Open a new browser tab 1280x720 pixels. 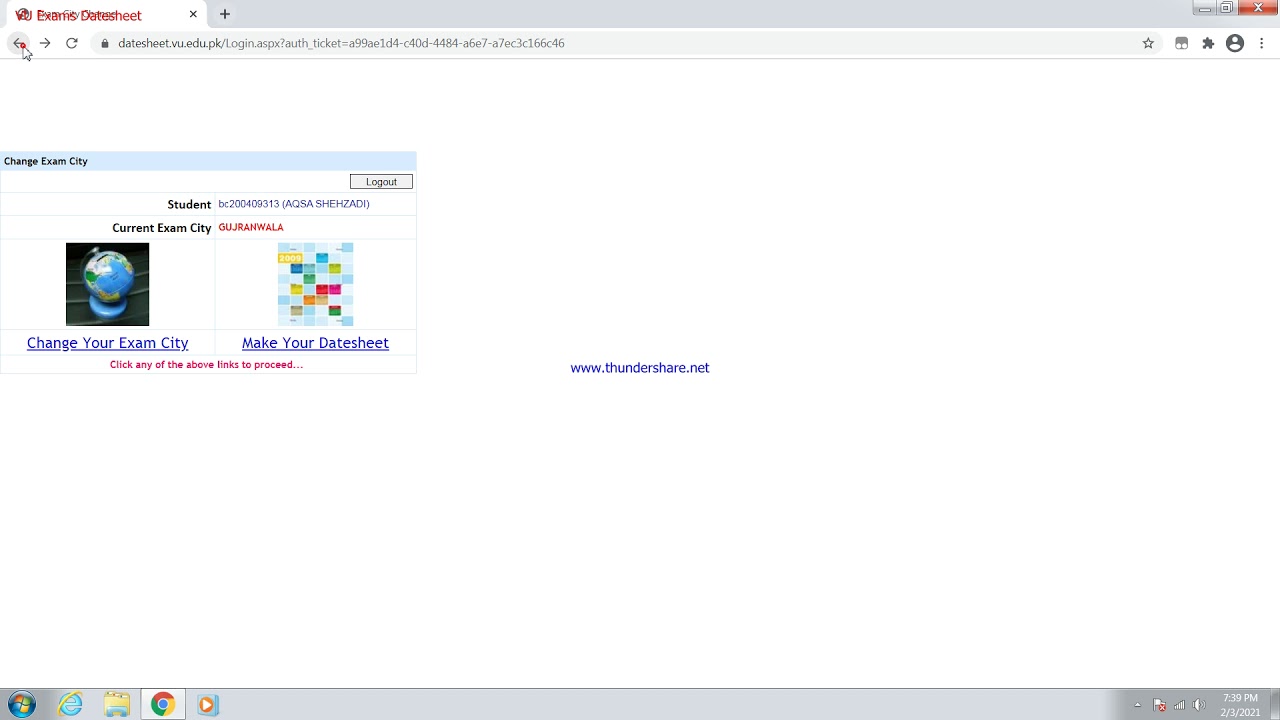click(x=225, y=14)
